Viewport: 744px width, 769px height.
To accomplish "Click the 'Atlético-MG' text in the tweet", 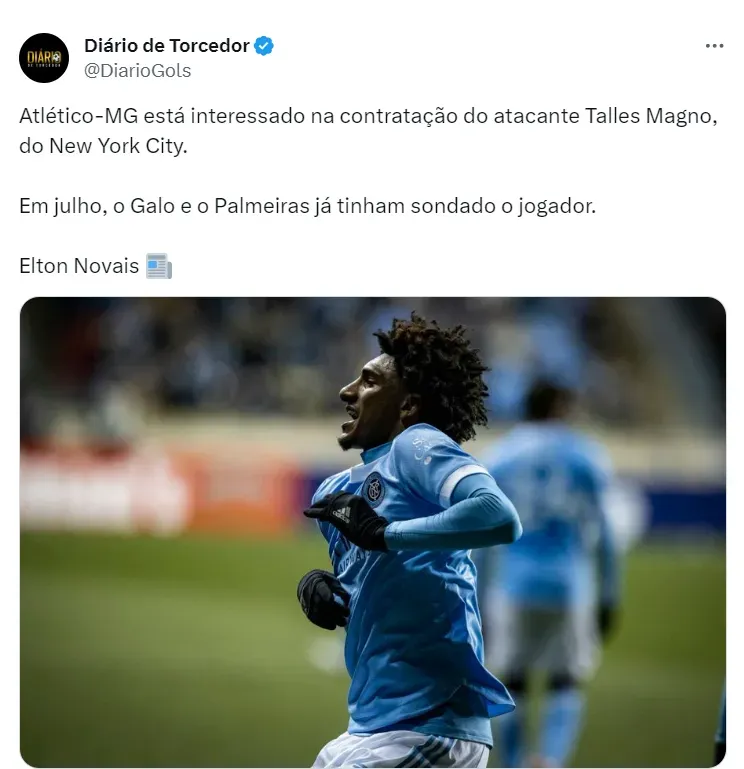I will tap(78, 116).
